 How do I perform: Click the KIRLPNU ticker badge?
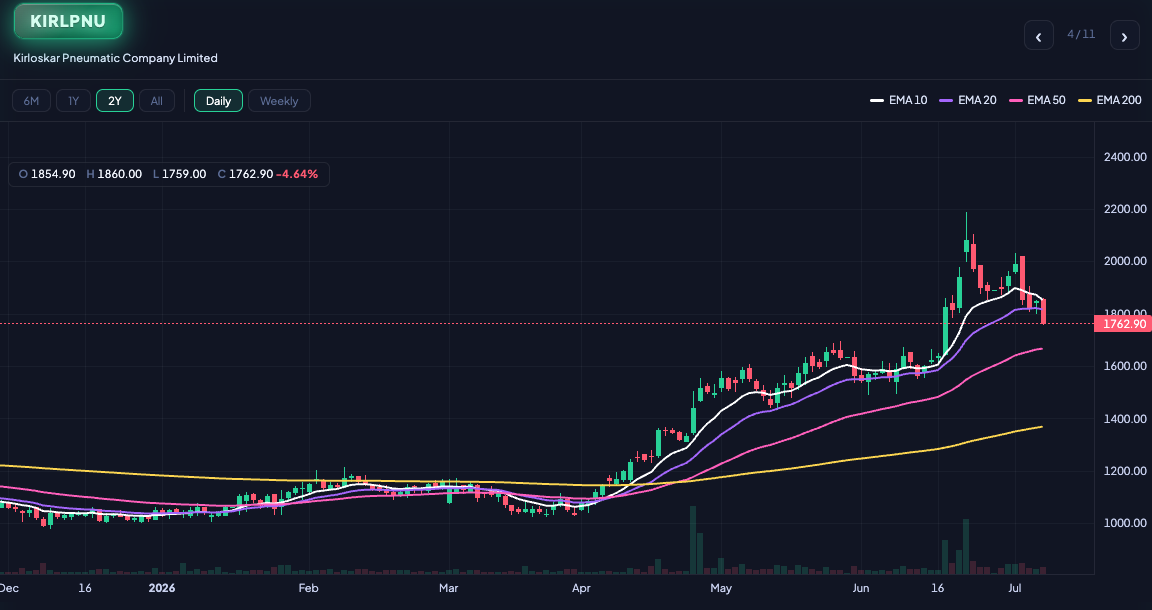point(68,21)
